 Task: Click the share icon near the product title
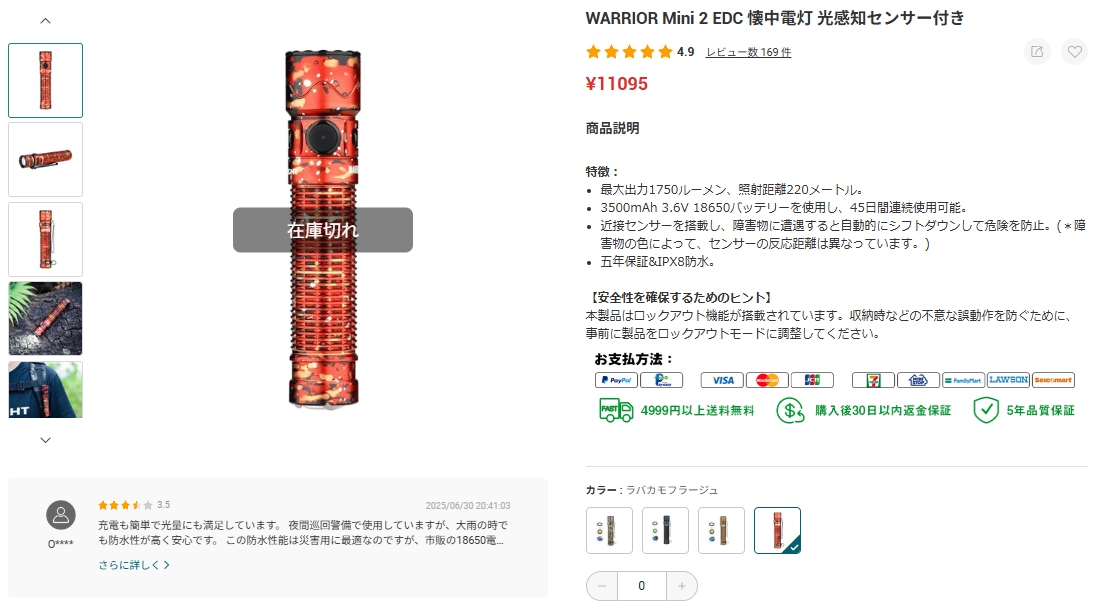(x=1037, y=52)
